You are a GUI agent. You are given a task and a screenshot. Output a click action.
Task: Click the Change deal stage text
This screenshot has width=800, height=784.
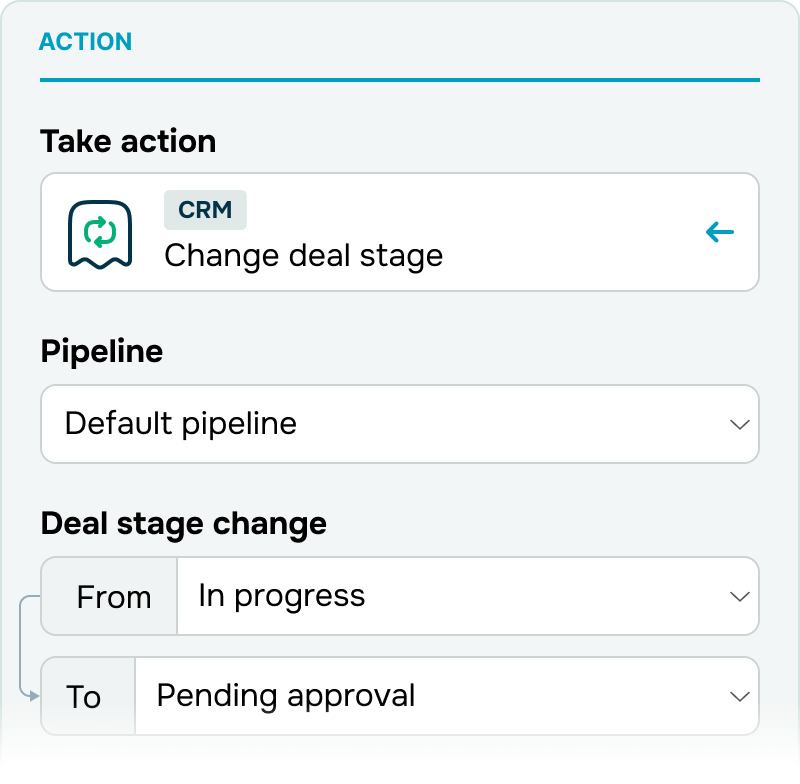coord(304,256)
